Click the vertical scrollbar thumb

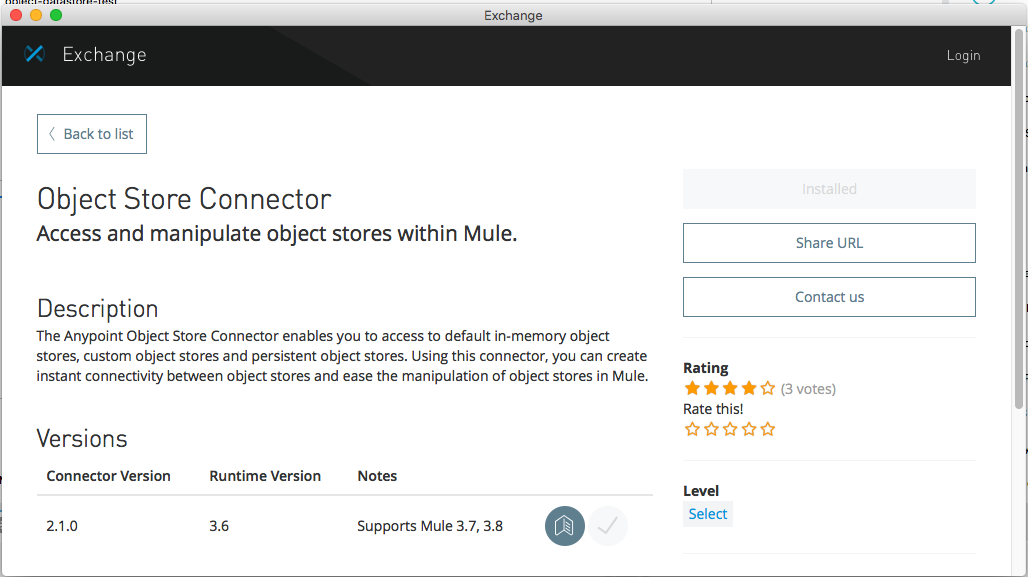point(1019,220)
